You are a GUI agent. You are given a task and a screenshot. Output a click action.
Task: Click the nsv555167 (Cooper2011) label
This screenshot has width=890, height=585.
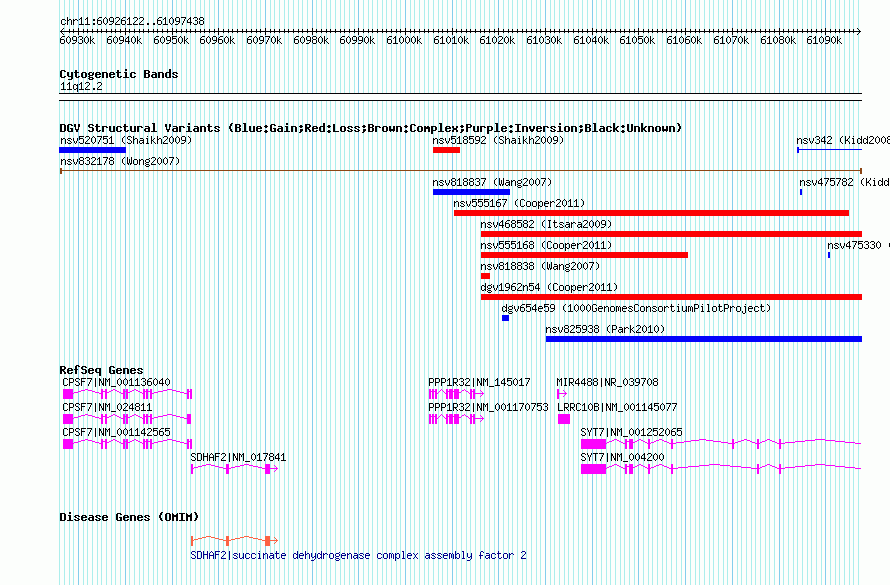click(x=519, y=203)
